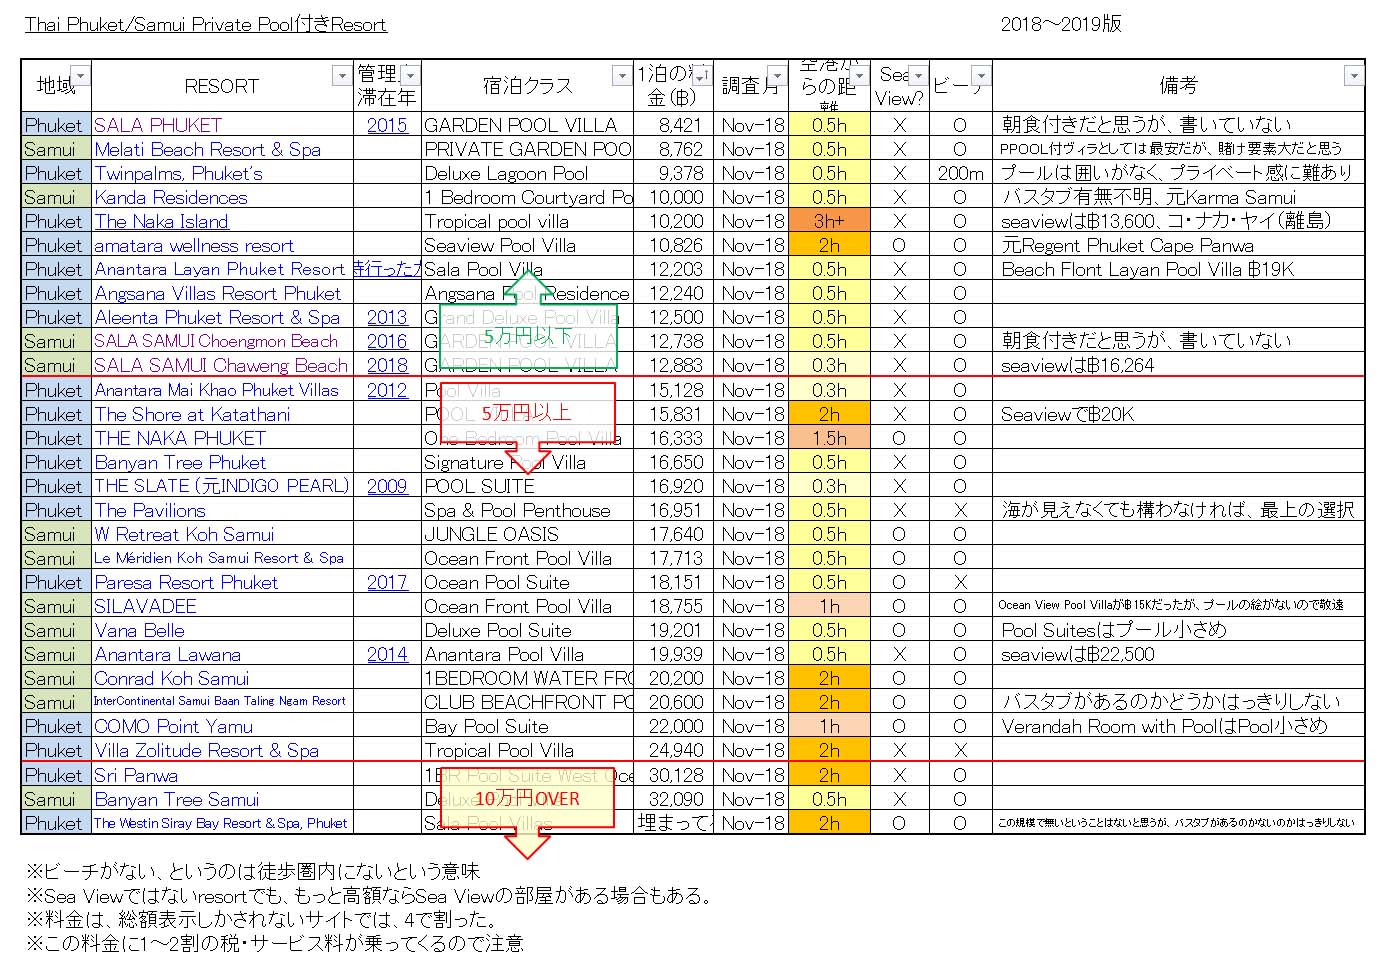Follow Aleenta Phuket Resort & Spa link
Screen dimensions: 1387x970
tap(217, 317)
